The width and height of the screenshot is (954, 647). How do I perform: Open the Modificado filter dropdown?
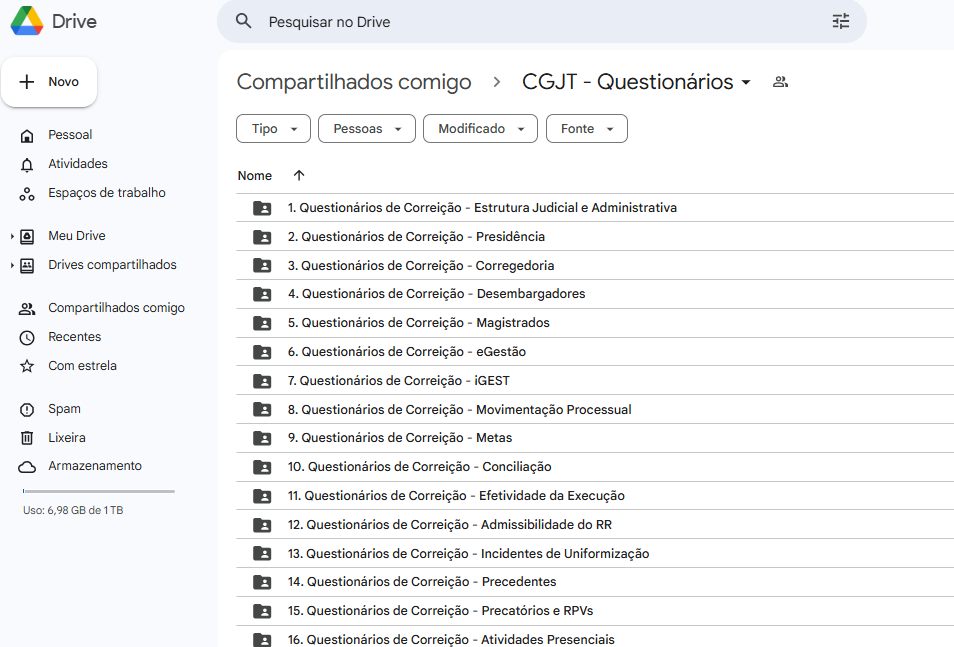[x=480, y=129]
